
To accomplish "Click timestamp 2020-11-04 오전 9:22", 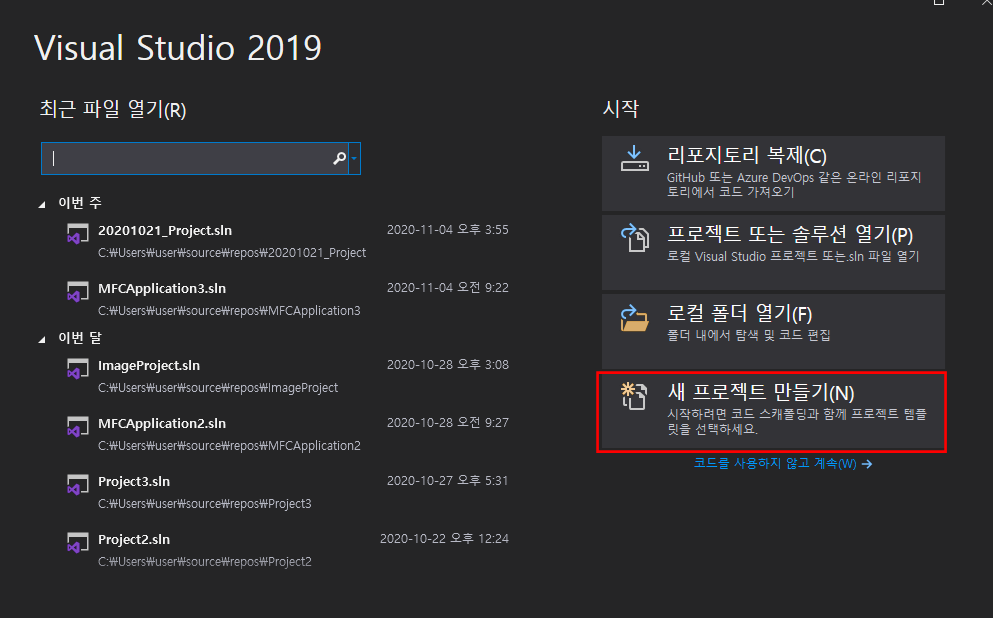I will pyautogui.click(x=448, y=287).
